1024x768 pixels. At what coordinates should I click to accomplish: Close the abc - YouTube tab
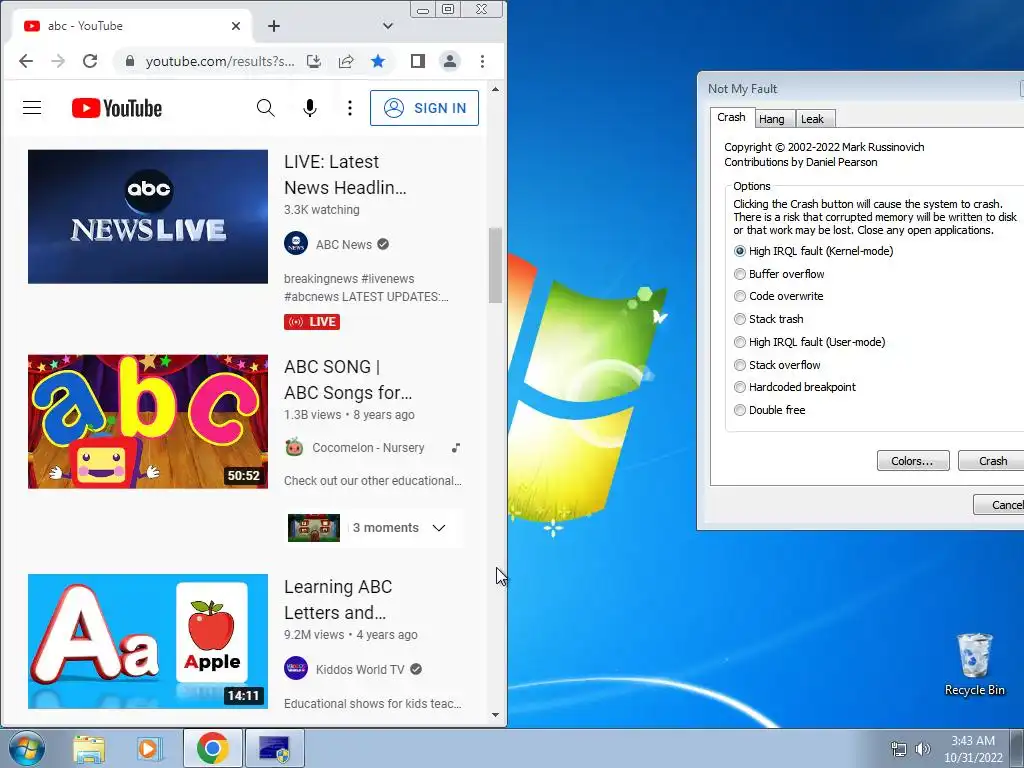[x=236, y=26]
